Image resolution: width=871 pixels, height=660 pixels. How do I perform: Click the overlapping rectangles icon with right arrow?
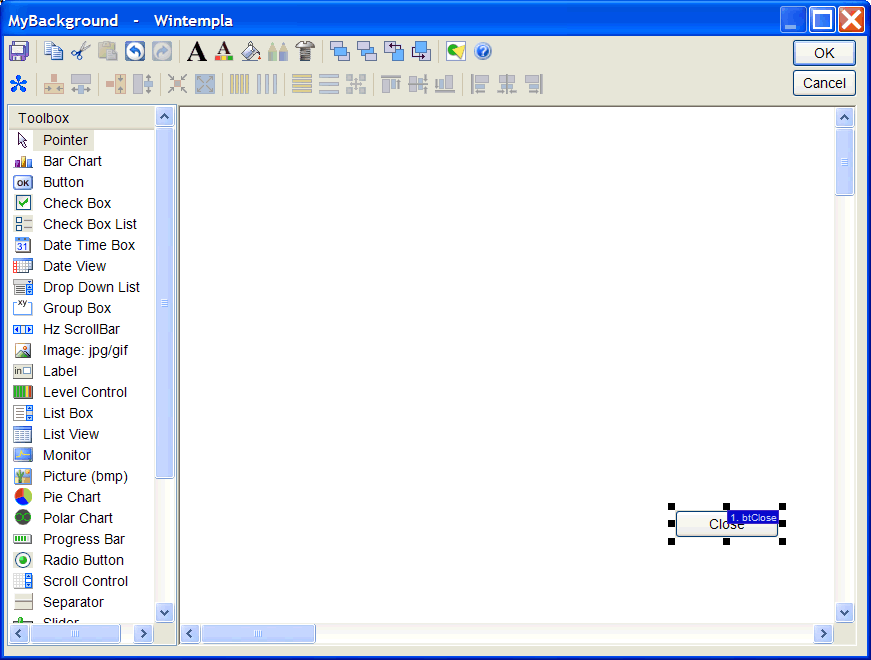point(421,51)
